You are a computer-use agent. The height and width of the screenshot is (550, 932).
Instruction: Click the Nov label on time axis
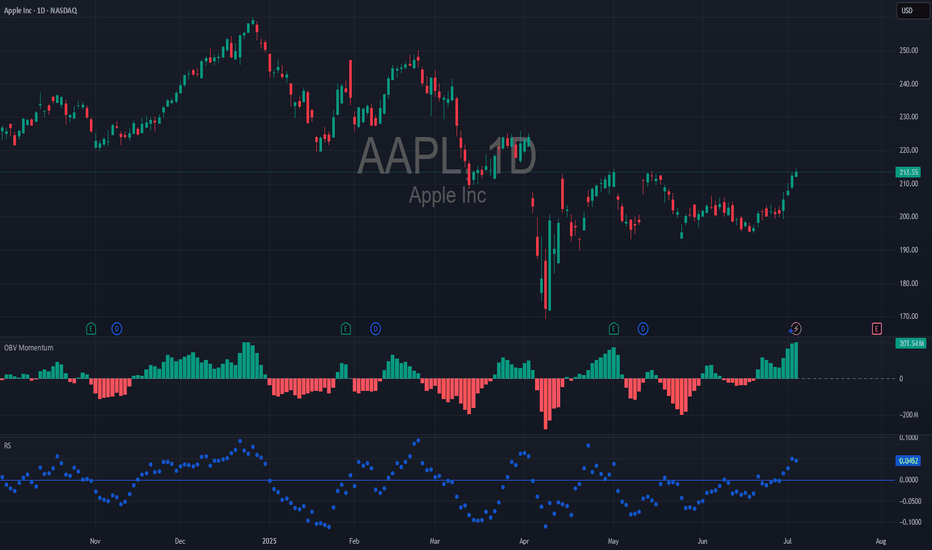[x=95, y=542]
